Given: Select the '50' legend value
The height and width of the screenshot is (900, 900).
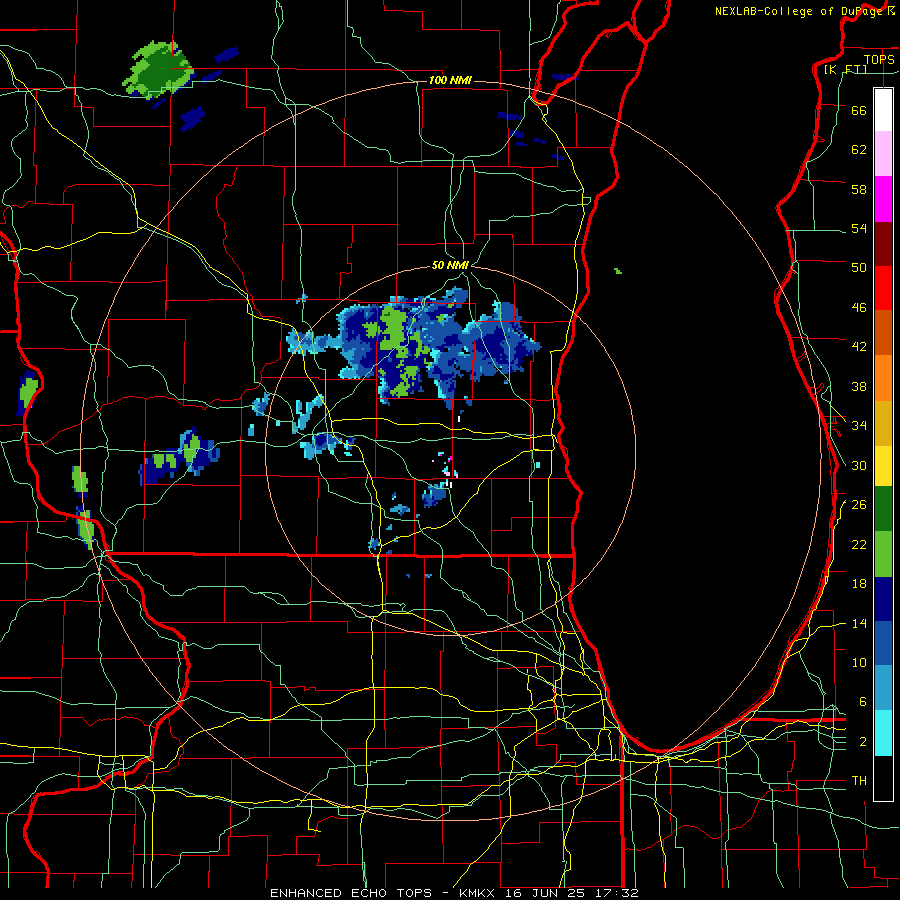Looking at the screenshot, I should [859, 267].
